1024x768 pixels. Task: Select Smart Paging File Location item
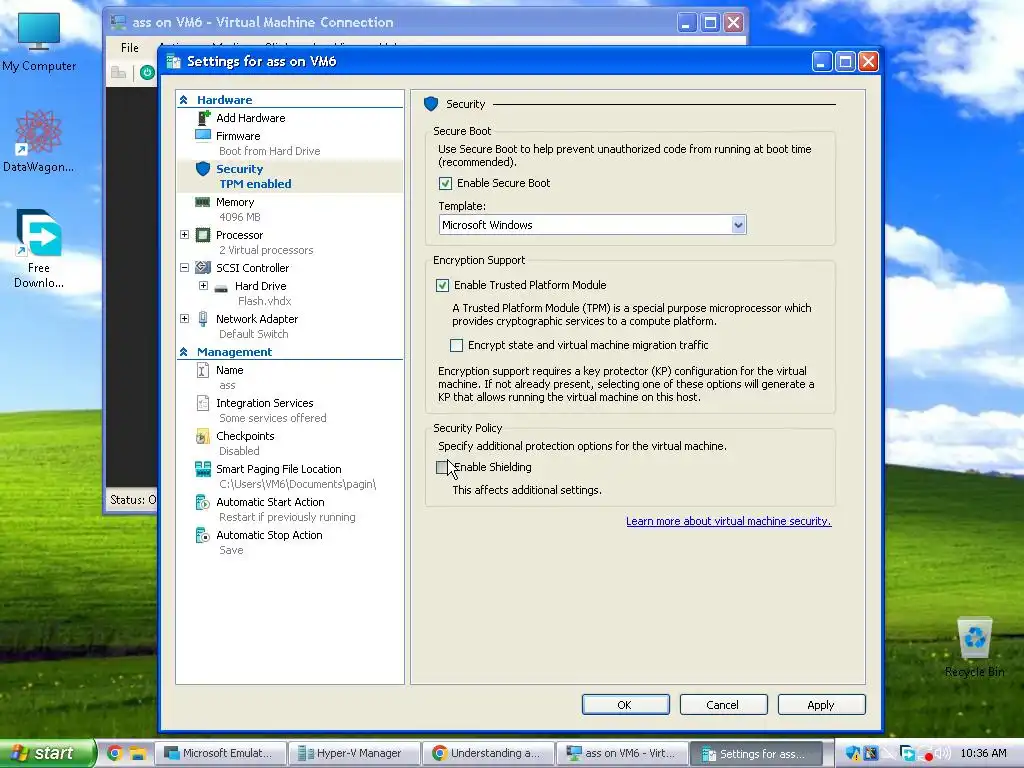point(279,469)
